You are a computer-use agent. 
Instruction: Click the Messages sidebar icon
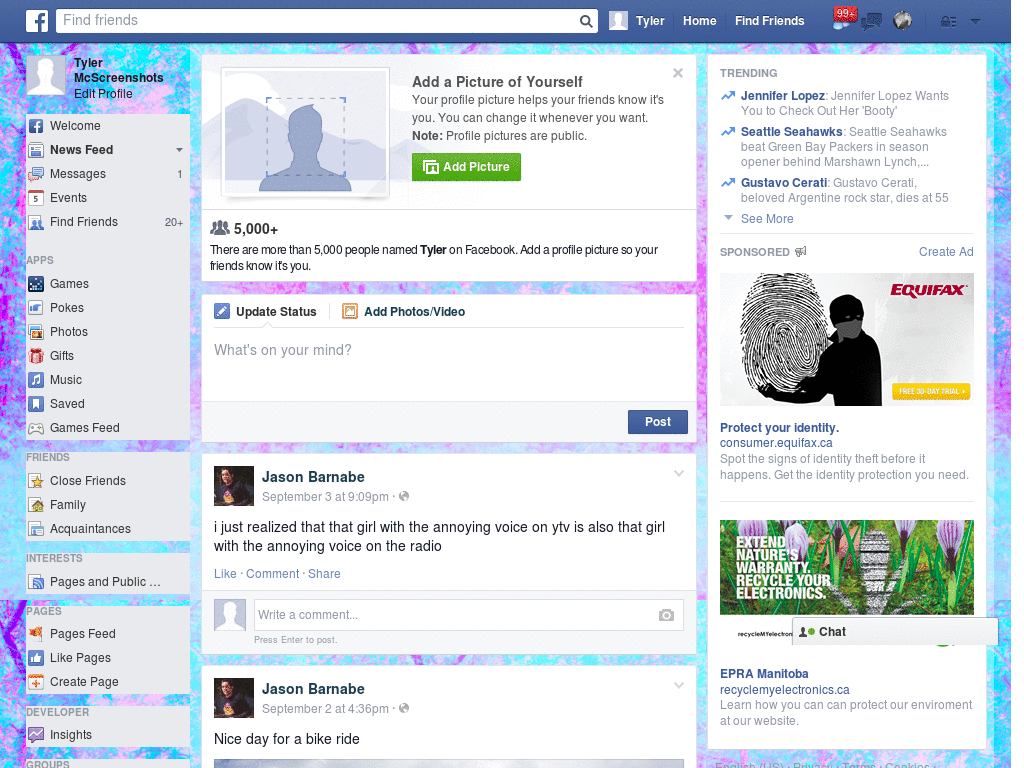point(37,174)
